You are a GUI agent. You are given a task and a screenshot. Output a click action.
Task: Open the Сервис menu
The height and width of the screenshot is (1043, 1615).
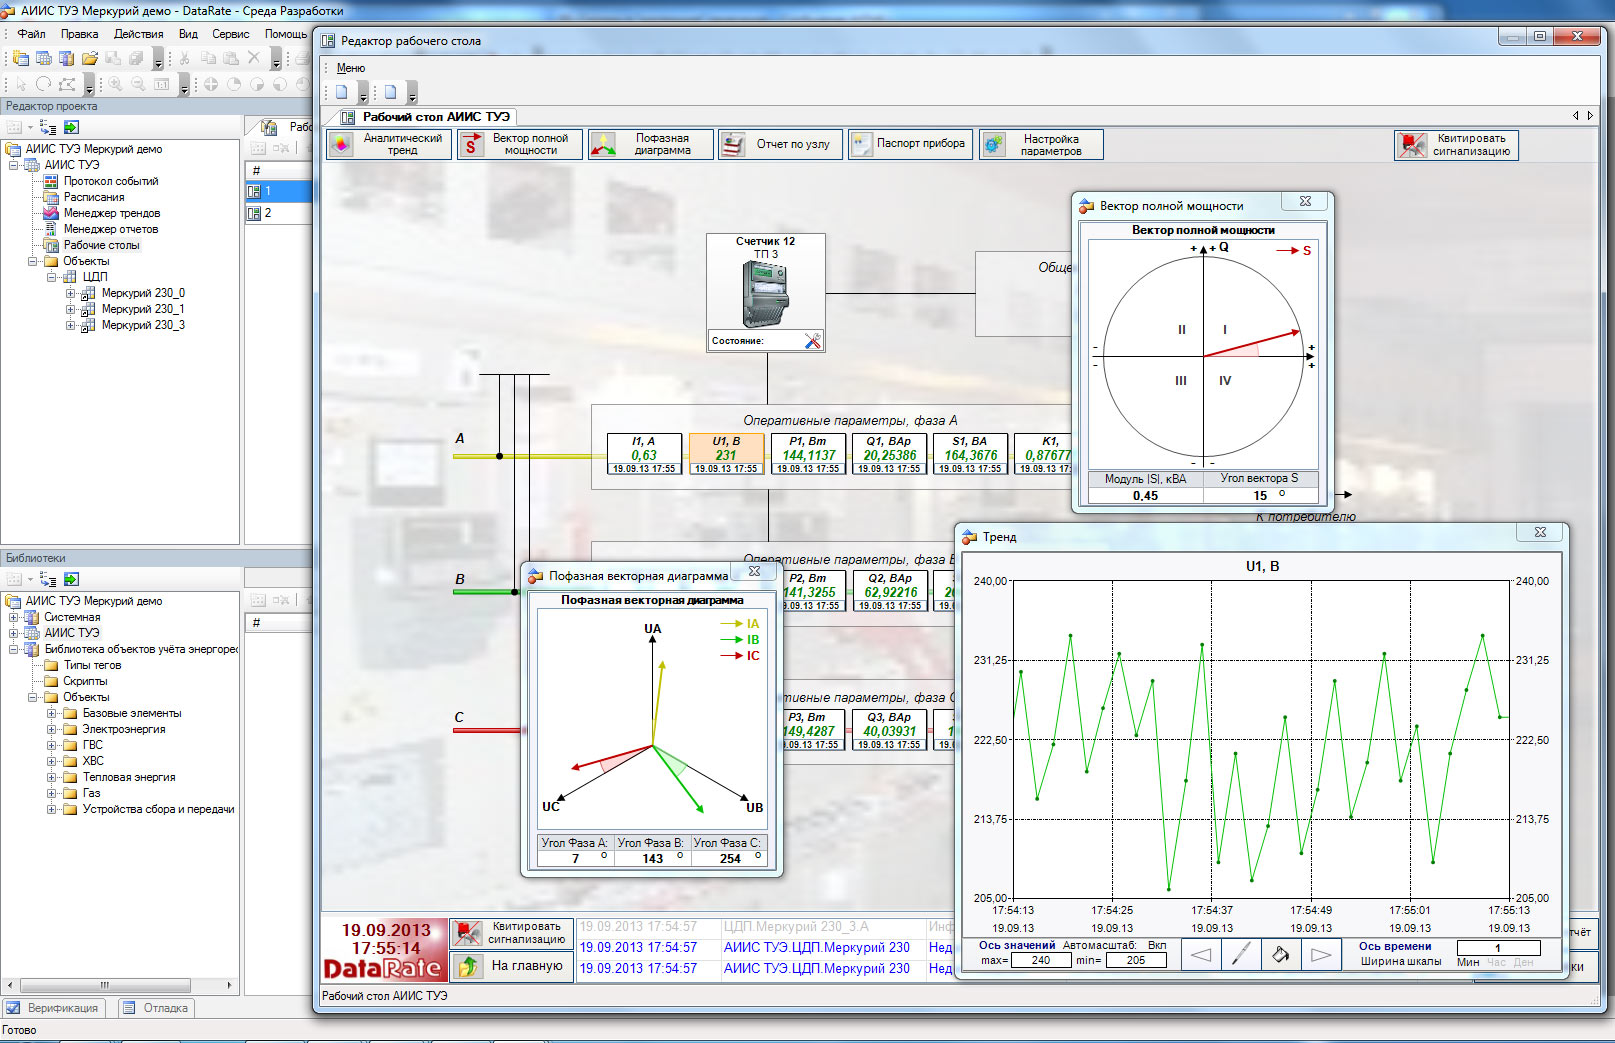pyautogui.click(x=230, y=34)
